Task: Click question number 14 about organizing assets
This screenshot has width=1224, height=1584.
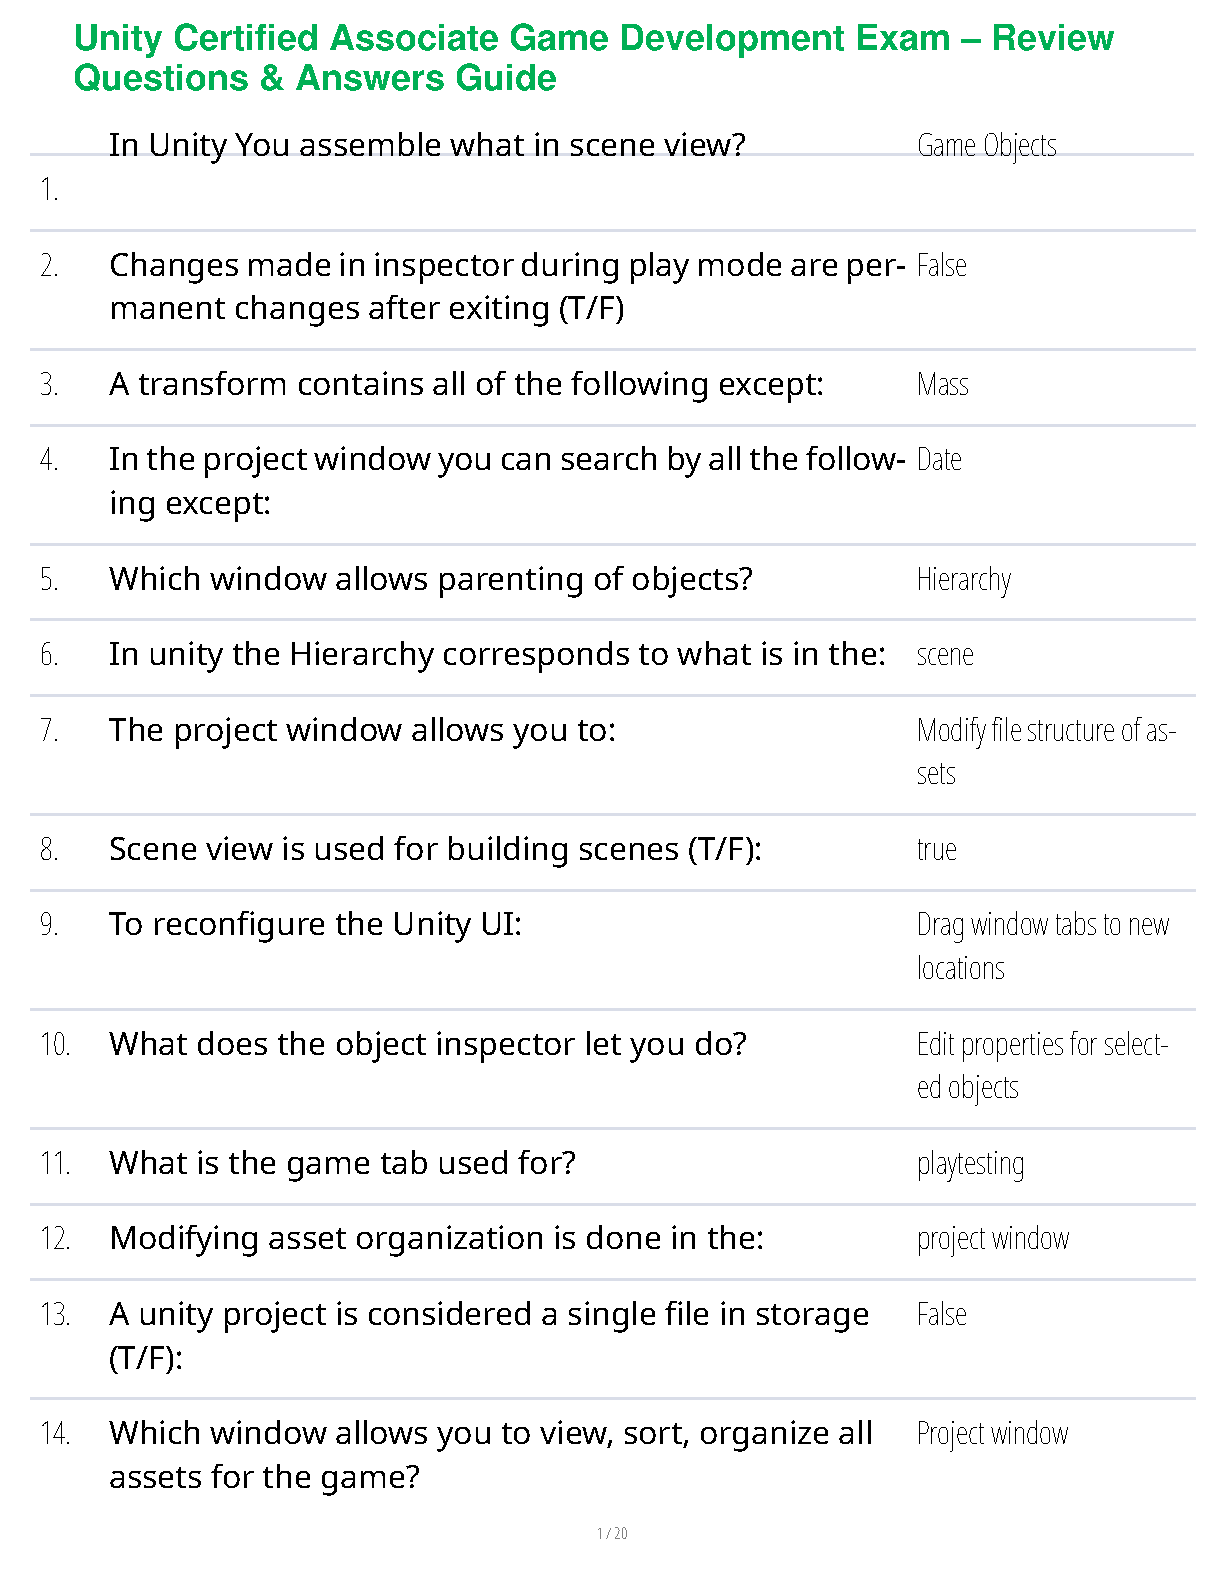Action: coord(490,1454)
